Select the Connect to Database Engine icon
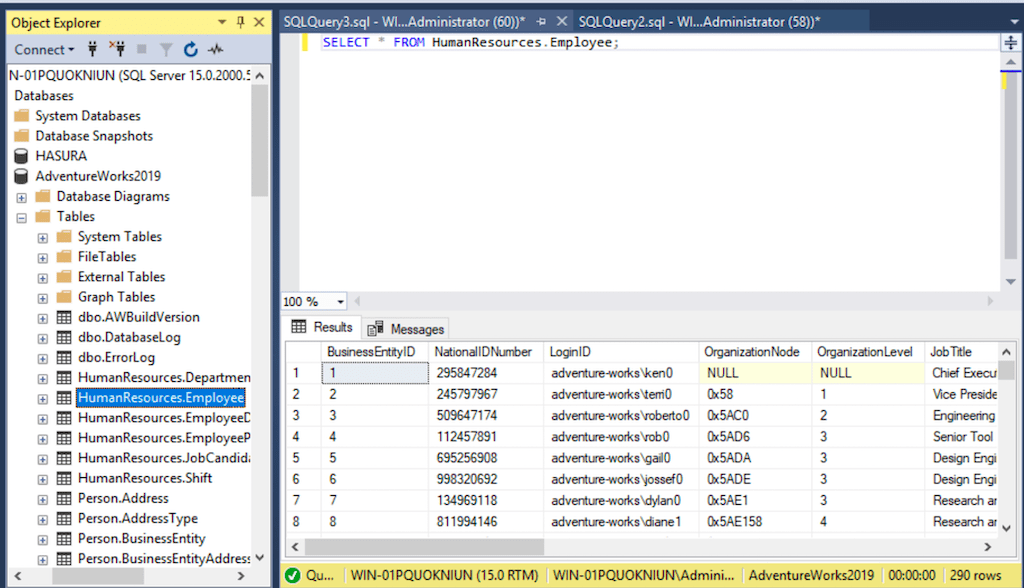This screenshot has height=588, width=1024. [x=92, y=49]
